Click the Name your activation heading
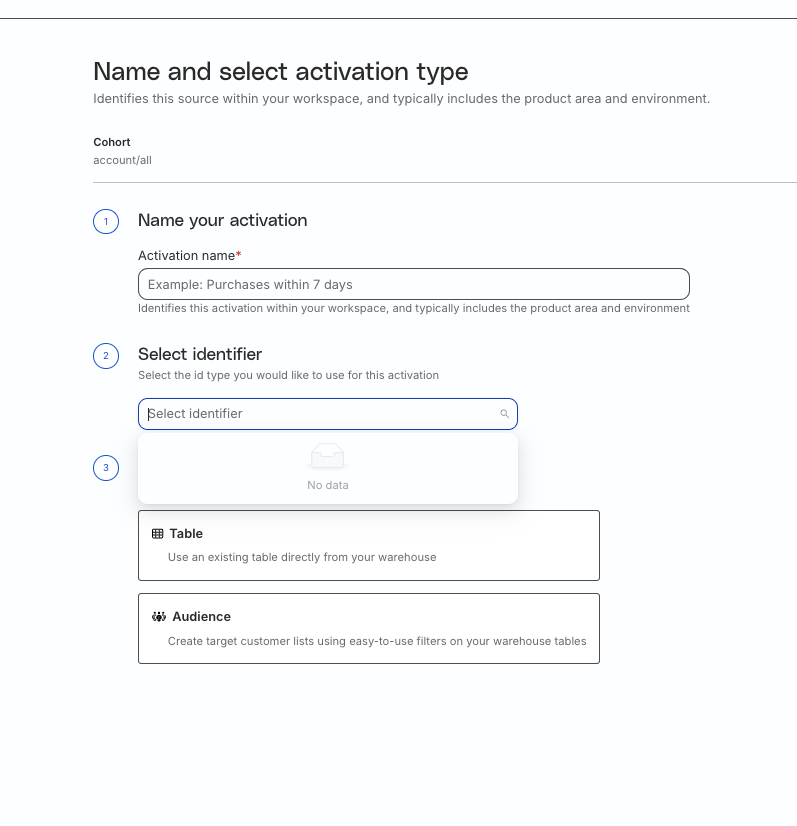The height and width of the screenshot is (826, 797). (222, 220)
